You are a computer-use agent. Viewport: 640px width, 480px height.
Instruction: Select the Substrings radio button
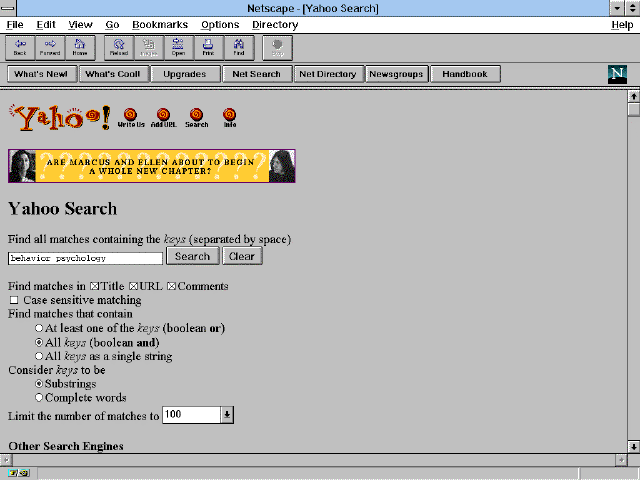point(39,384)
